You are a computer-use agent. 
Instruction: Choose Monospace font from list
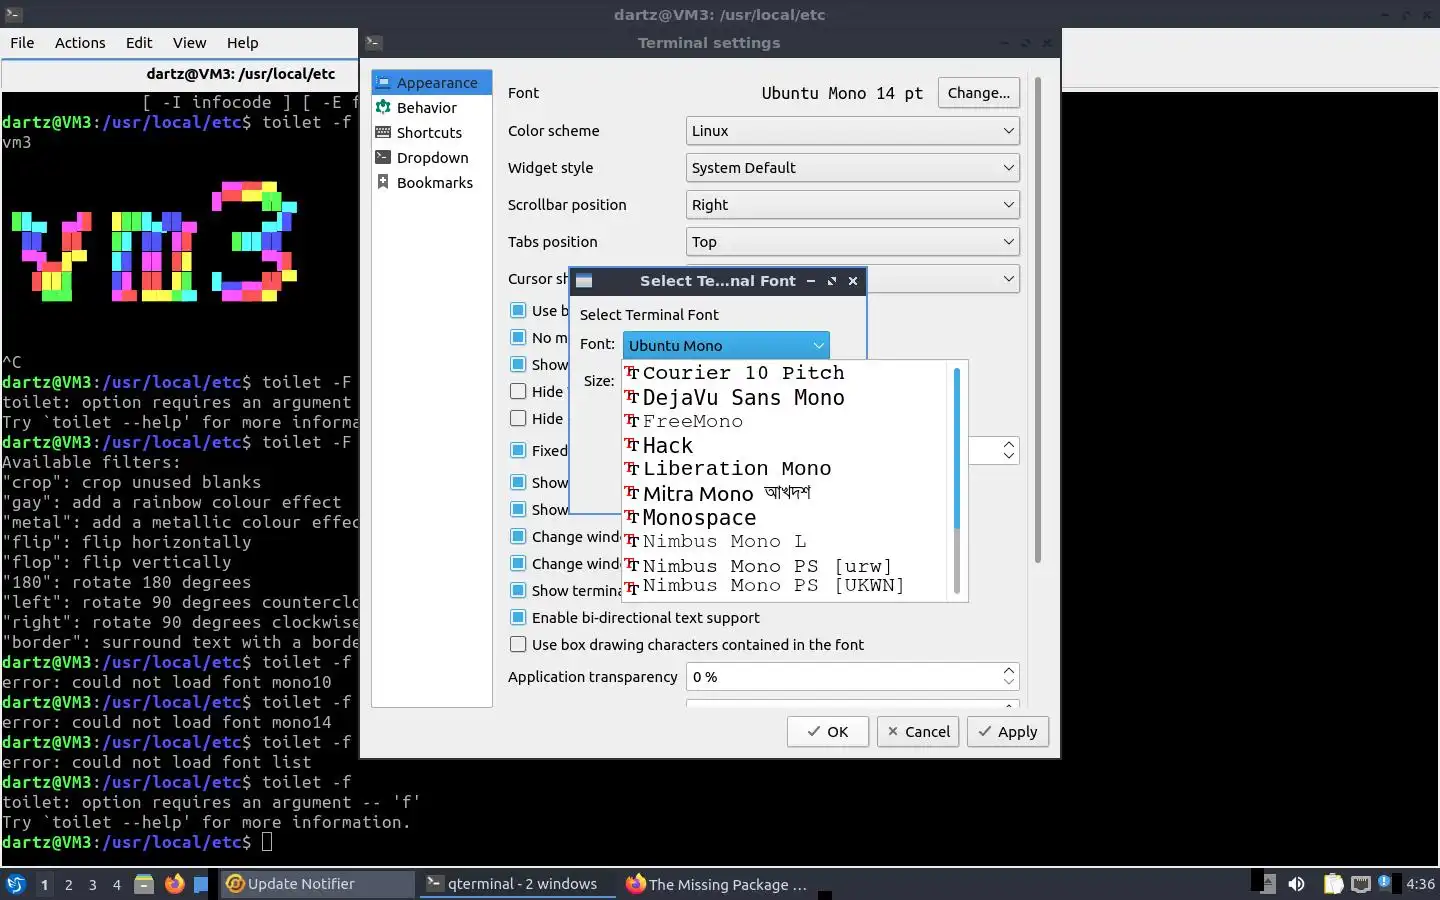[786, 518]
